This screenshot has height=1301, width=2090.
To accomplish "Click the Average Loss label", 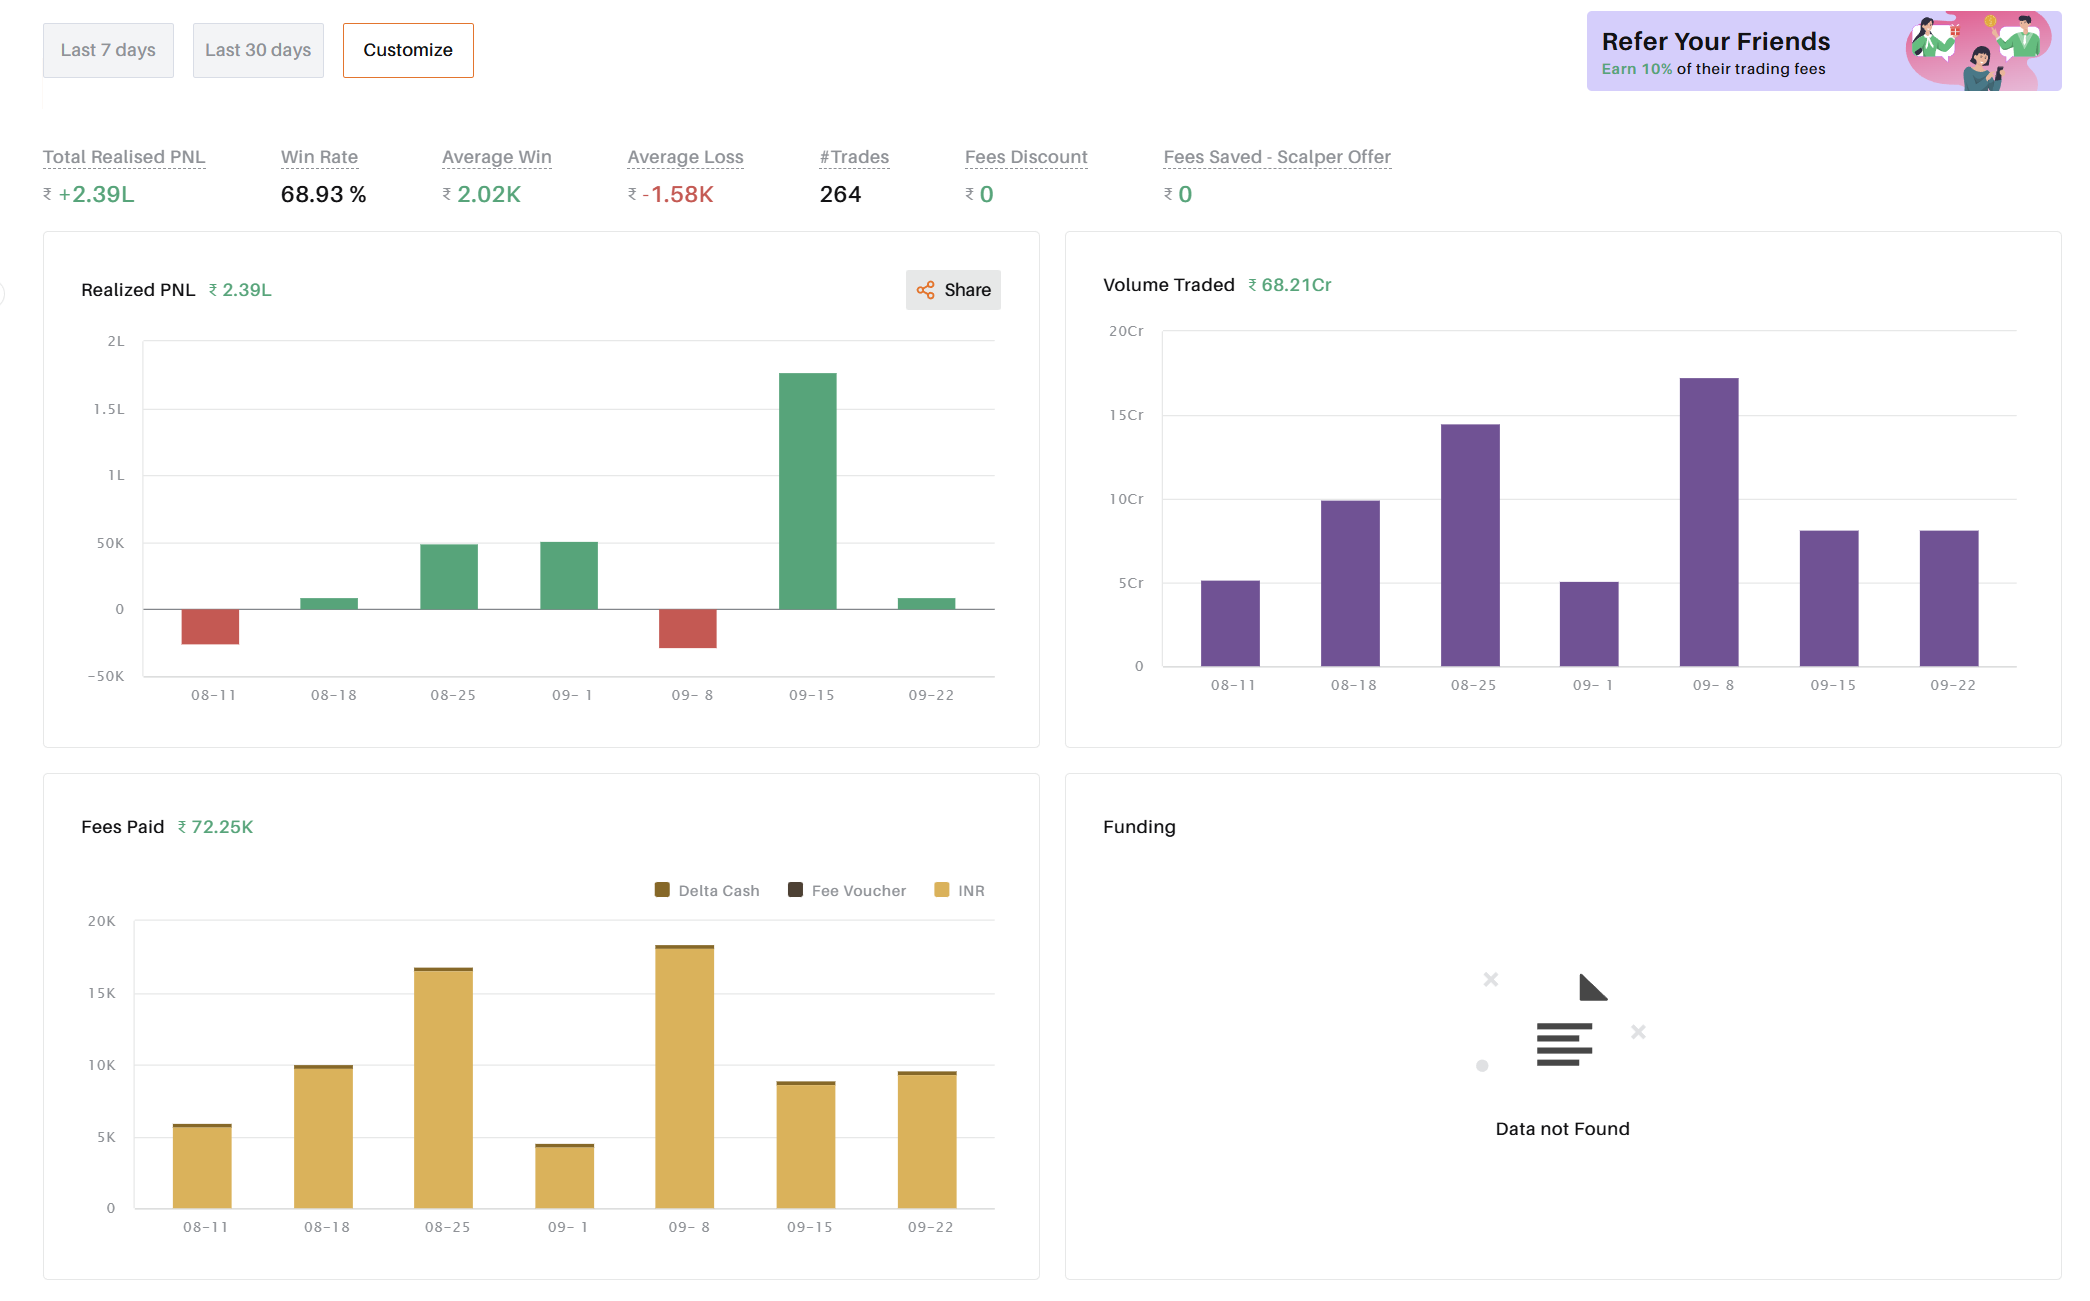I will click(685, 157).
